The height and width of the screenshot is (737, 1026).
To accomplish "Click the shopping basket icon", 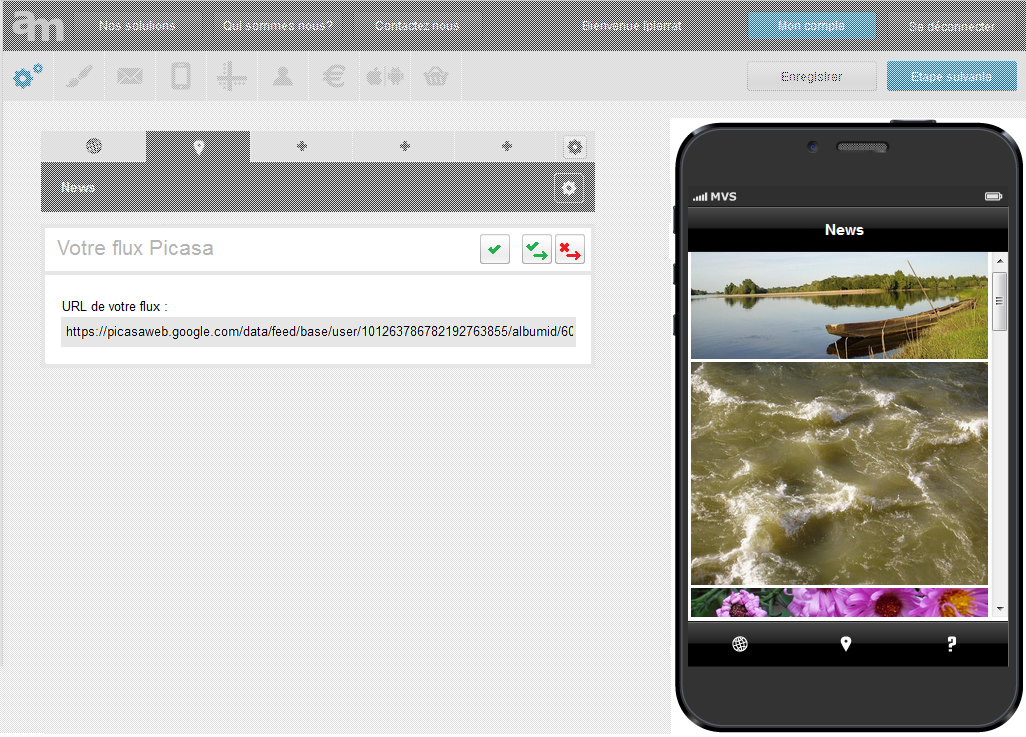I will (435, 77).
